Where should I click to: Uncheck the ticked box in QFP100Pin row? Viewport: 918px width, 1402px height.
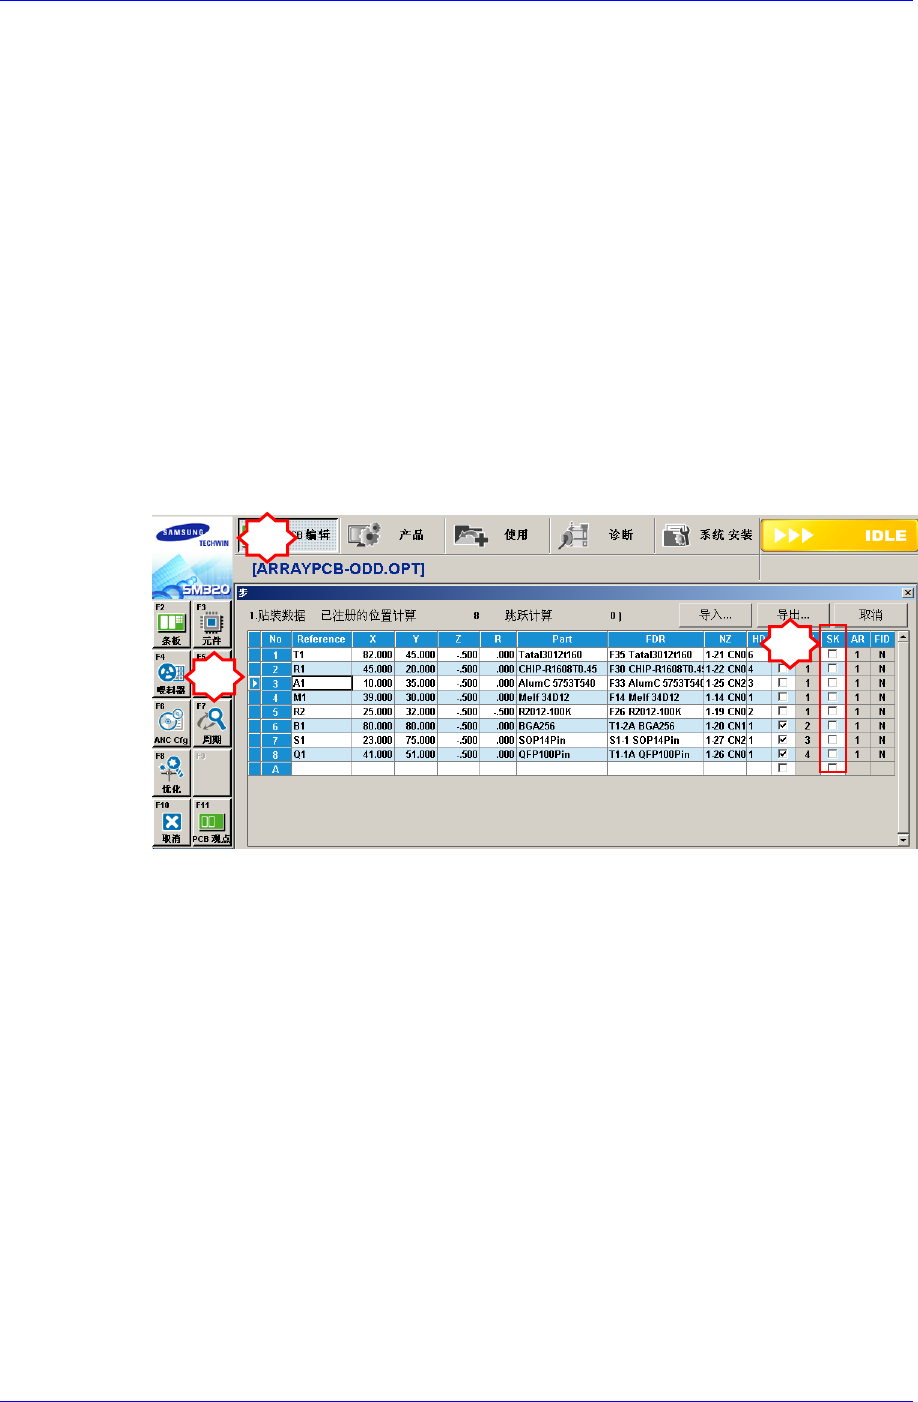[x=782, y=754]
